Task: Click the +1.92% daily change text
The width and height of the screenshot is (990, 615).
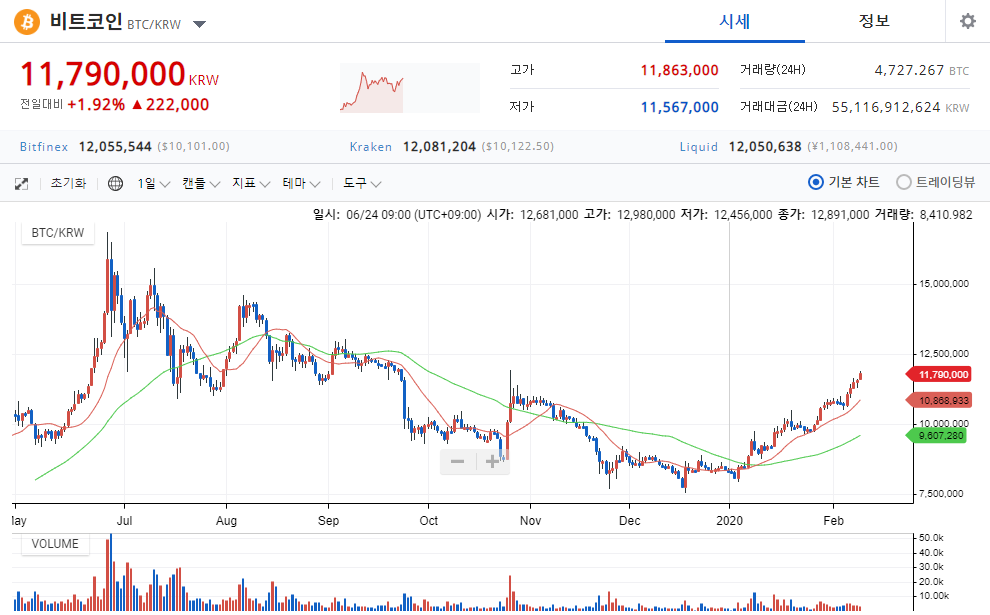Action: pos(96,104)
